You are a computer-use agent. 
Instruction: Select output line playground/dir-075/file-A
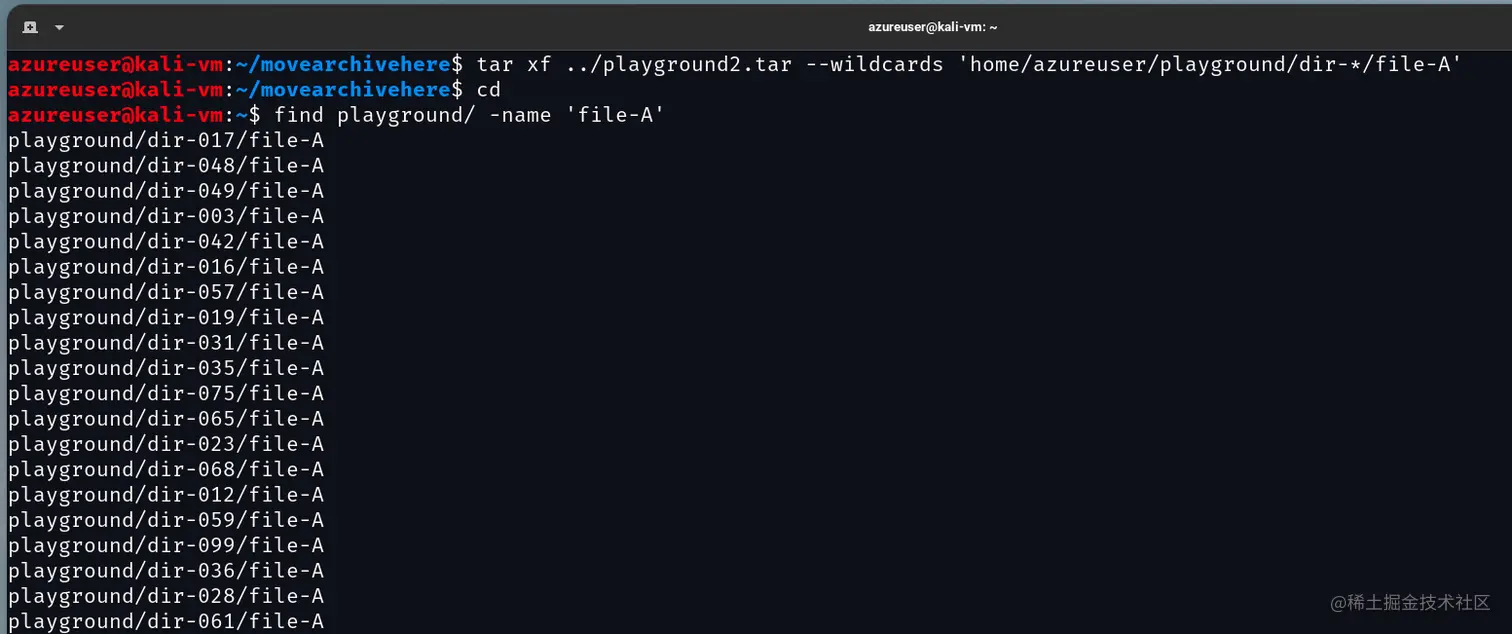166,394
